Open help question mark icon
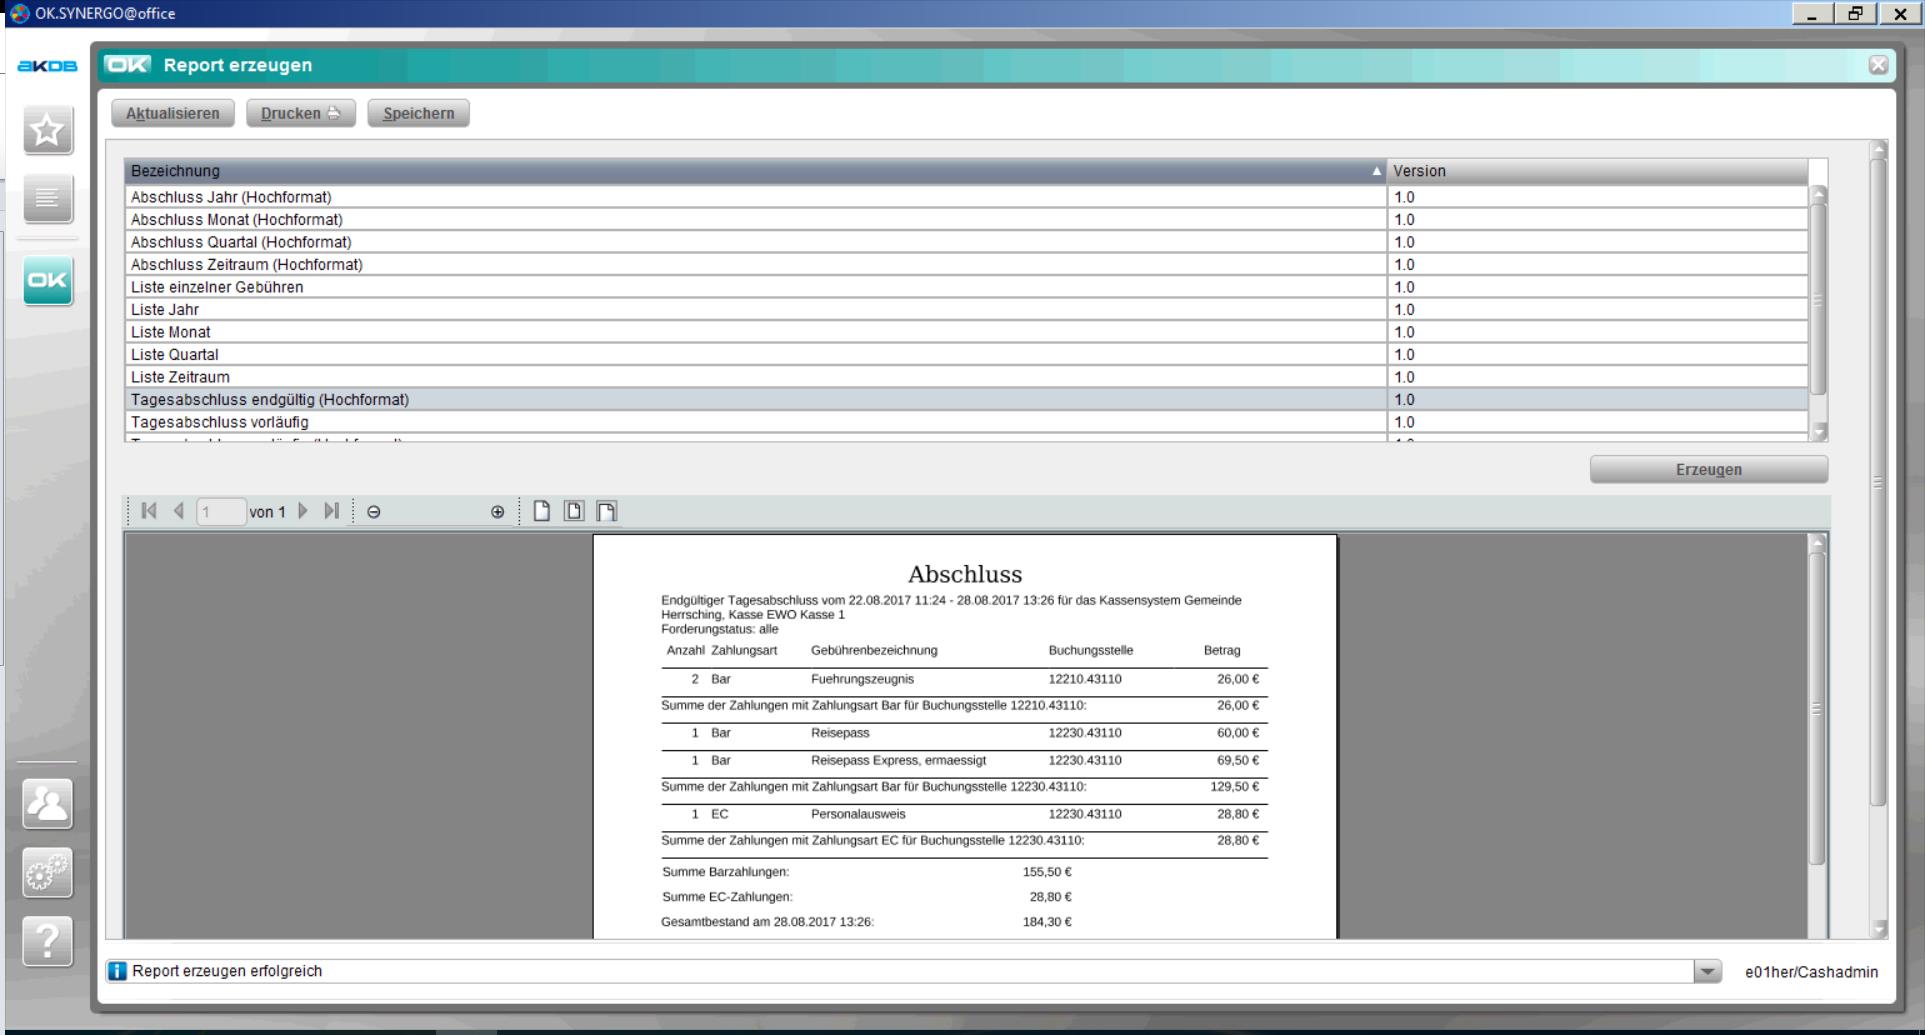The width and height of the screenshot is (1925, 1035). [x=47, y=942]
